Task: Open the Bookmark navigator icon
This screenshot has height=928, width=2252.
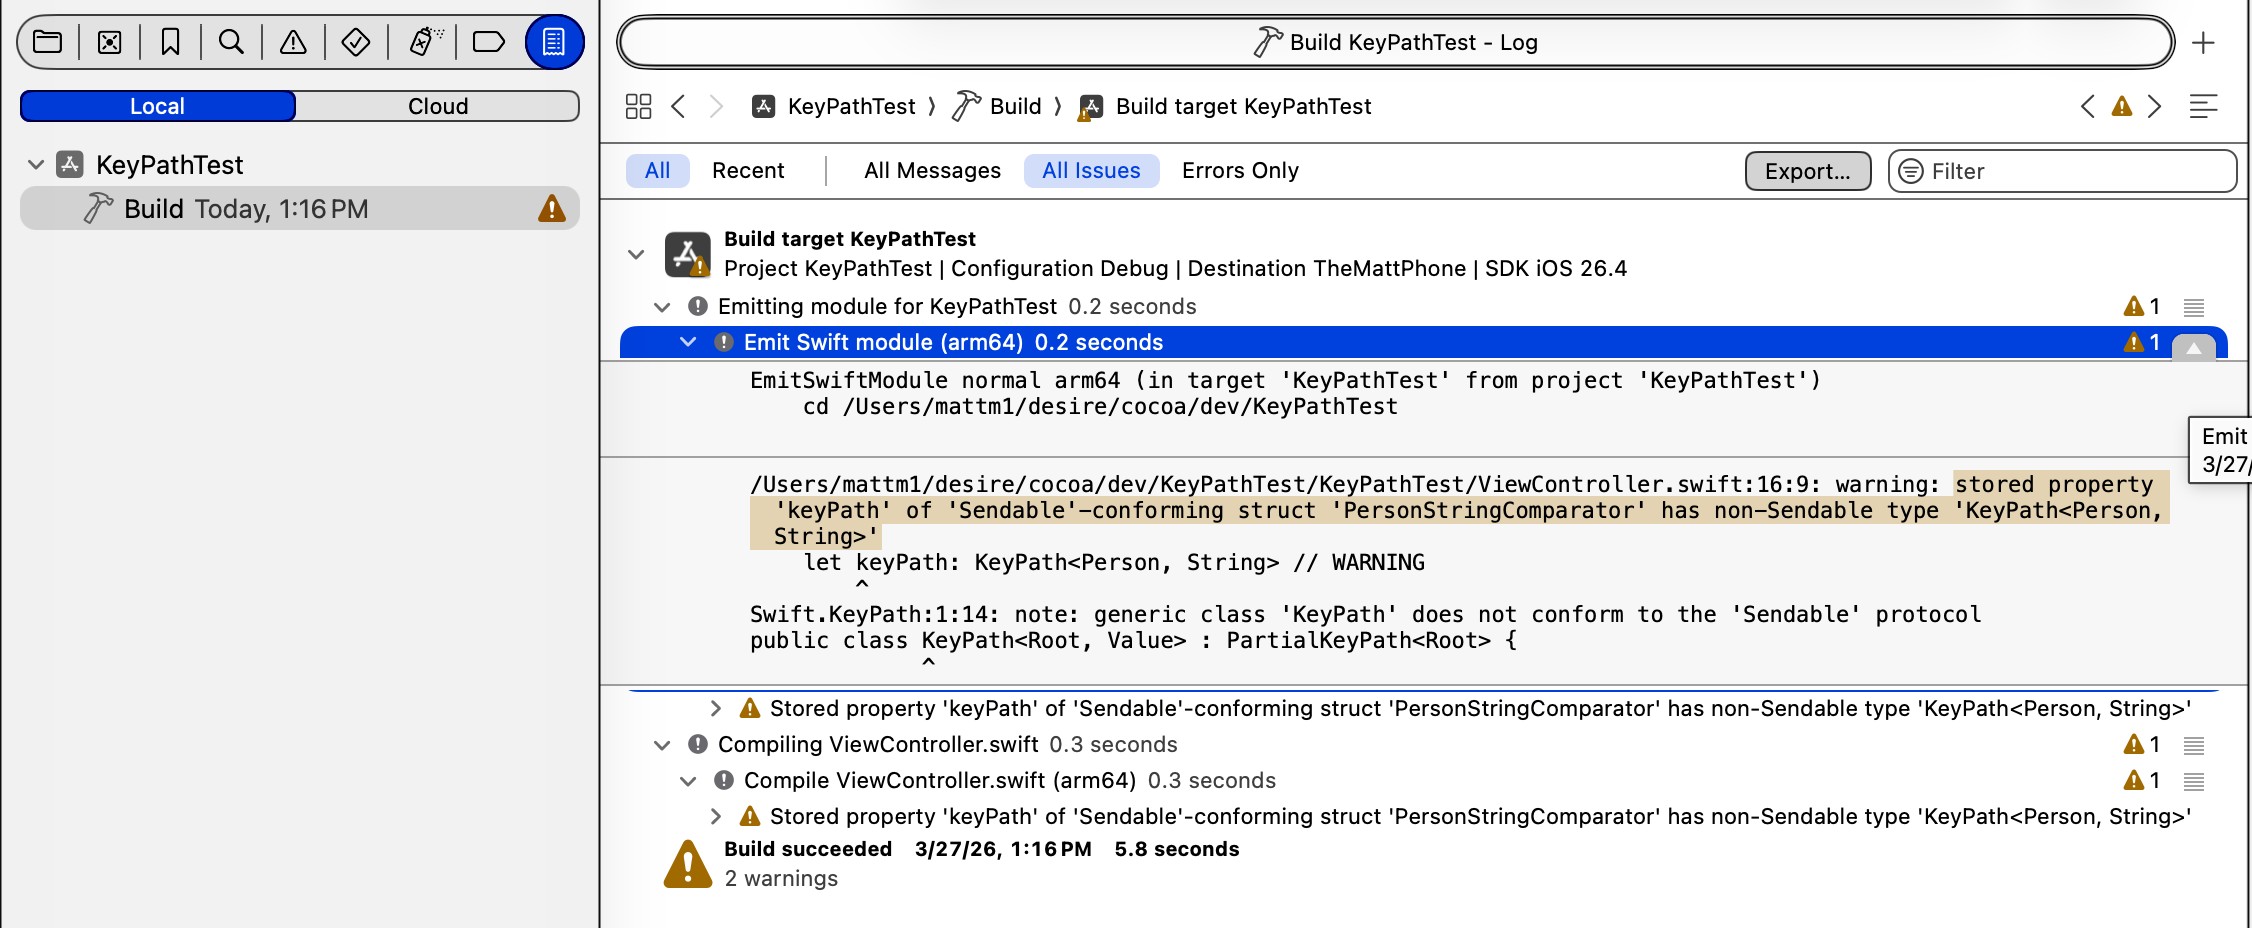Action: (x=170, y=42)
